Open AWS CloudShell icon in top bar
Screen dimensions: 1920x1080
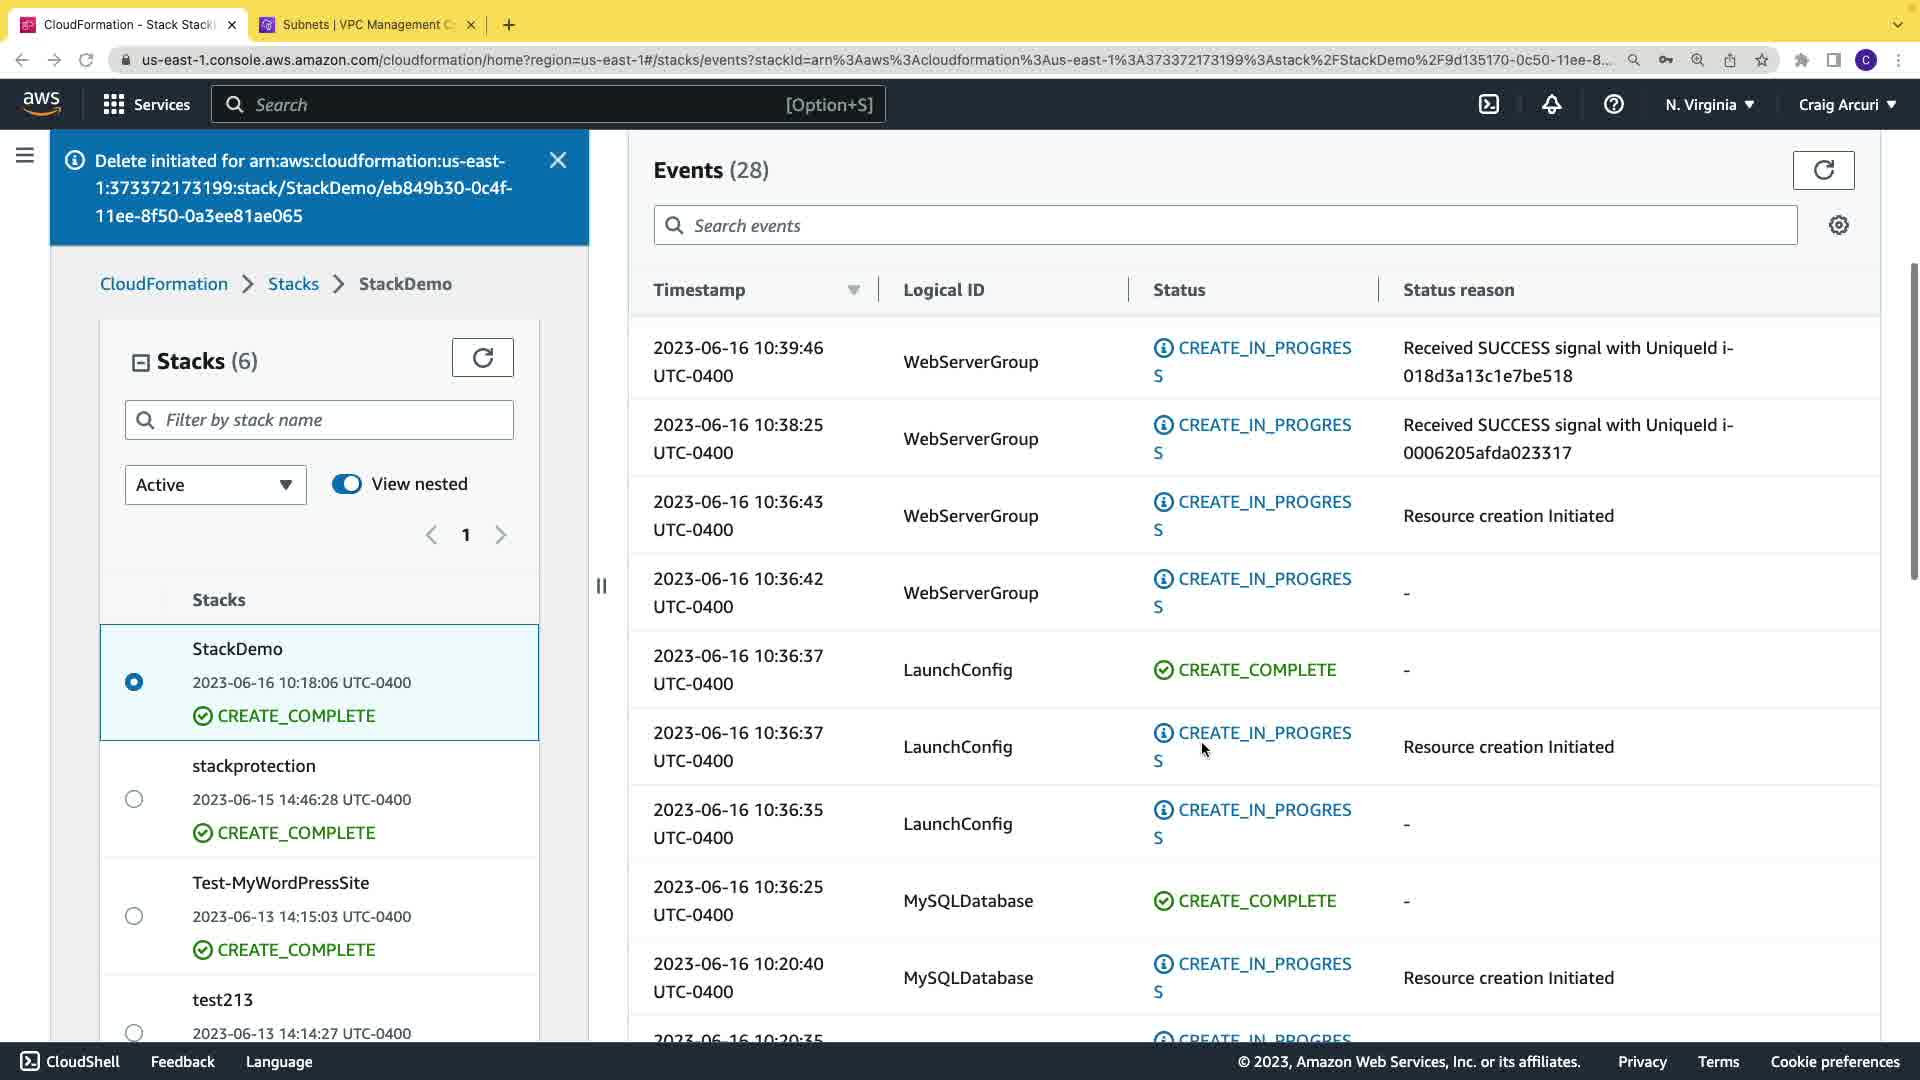point(1489,104)
